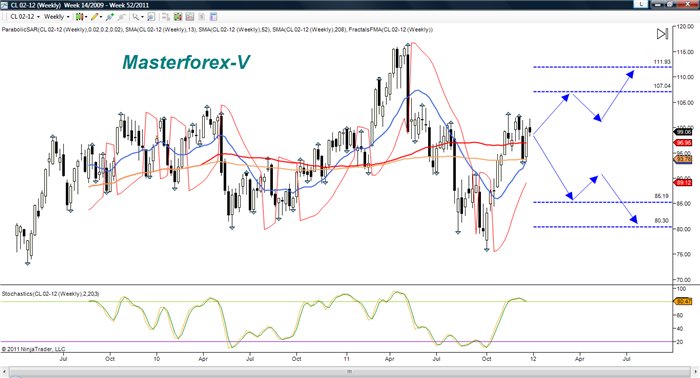700x378 pixels.
Task: Click the grayed document toolbar icon
Action: tap(201, 17)
